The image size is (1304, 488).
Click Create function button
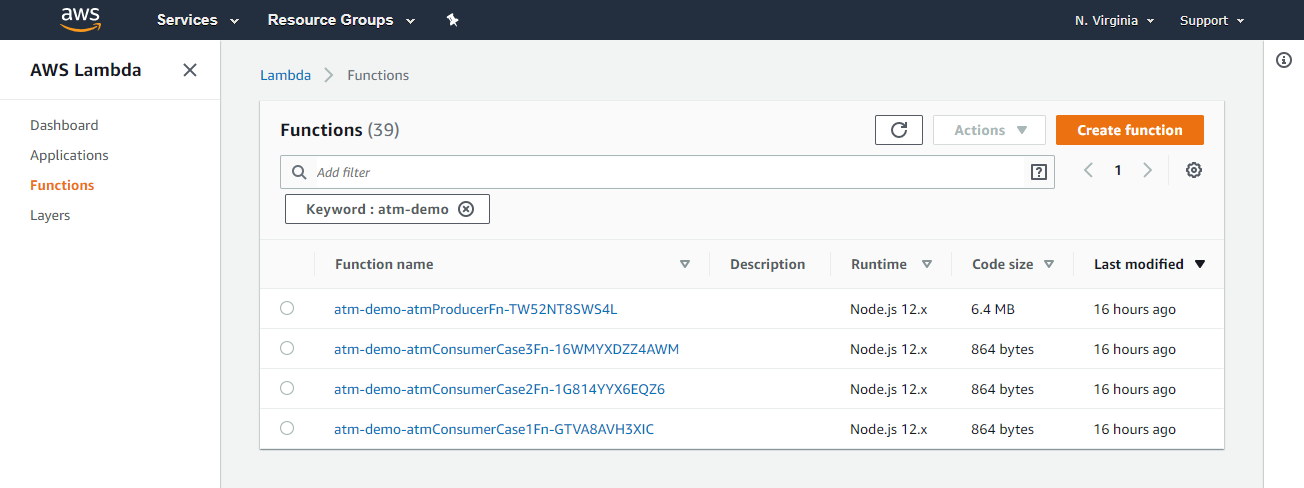pyautogui.click(x=1130, y=130)
